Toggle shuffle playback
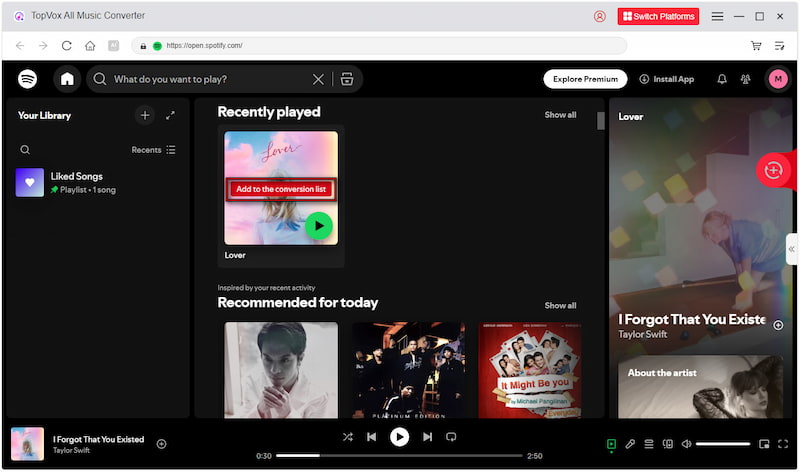800x472 pixels. coord(347,437)
